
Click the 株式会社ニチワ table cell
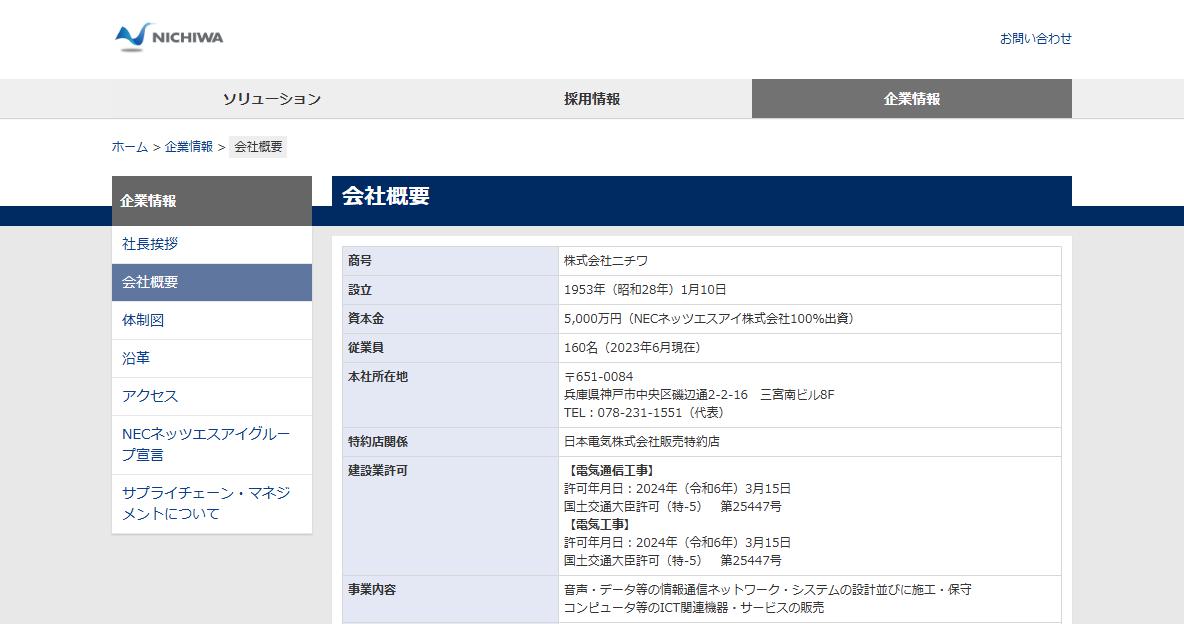(809, 261)
